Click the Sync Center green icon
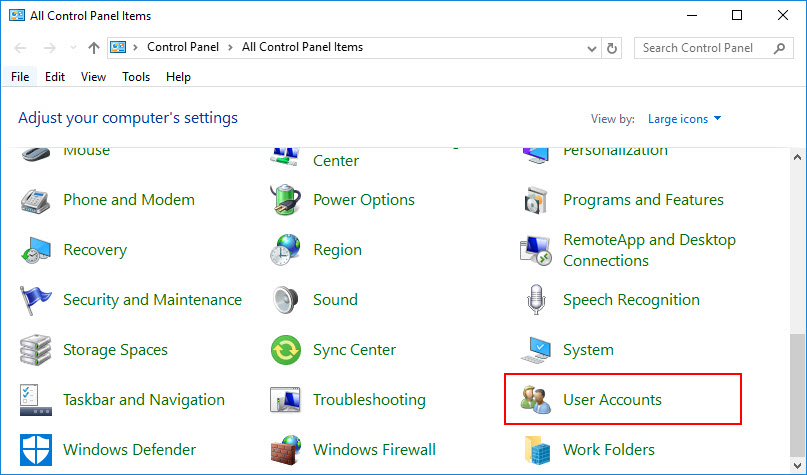 [x=286, y=350]
